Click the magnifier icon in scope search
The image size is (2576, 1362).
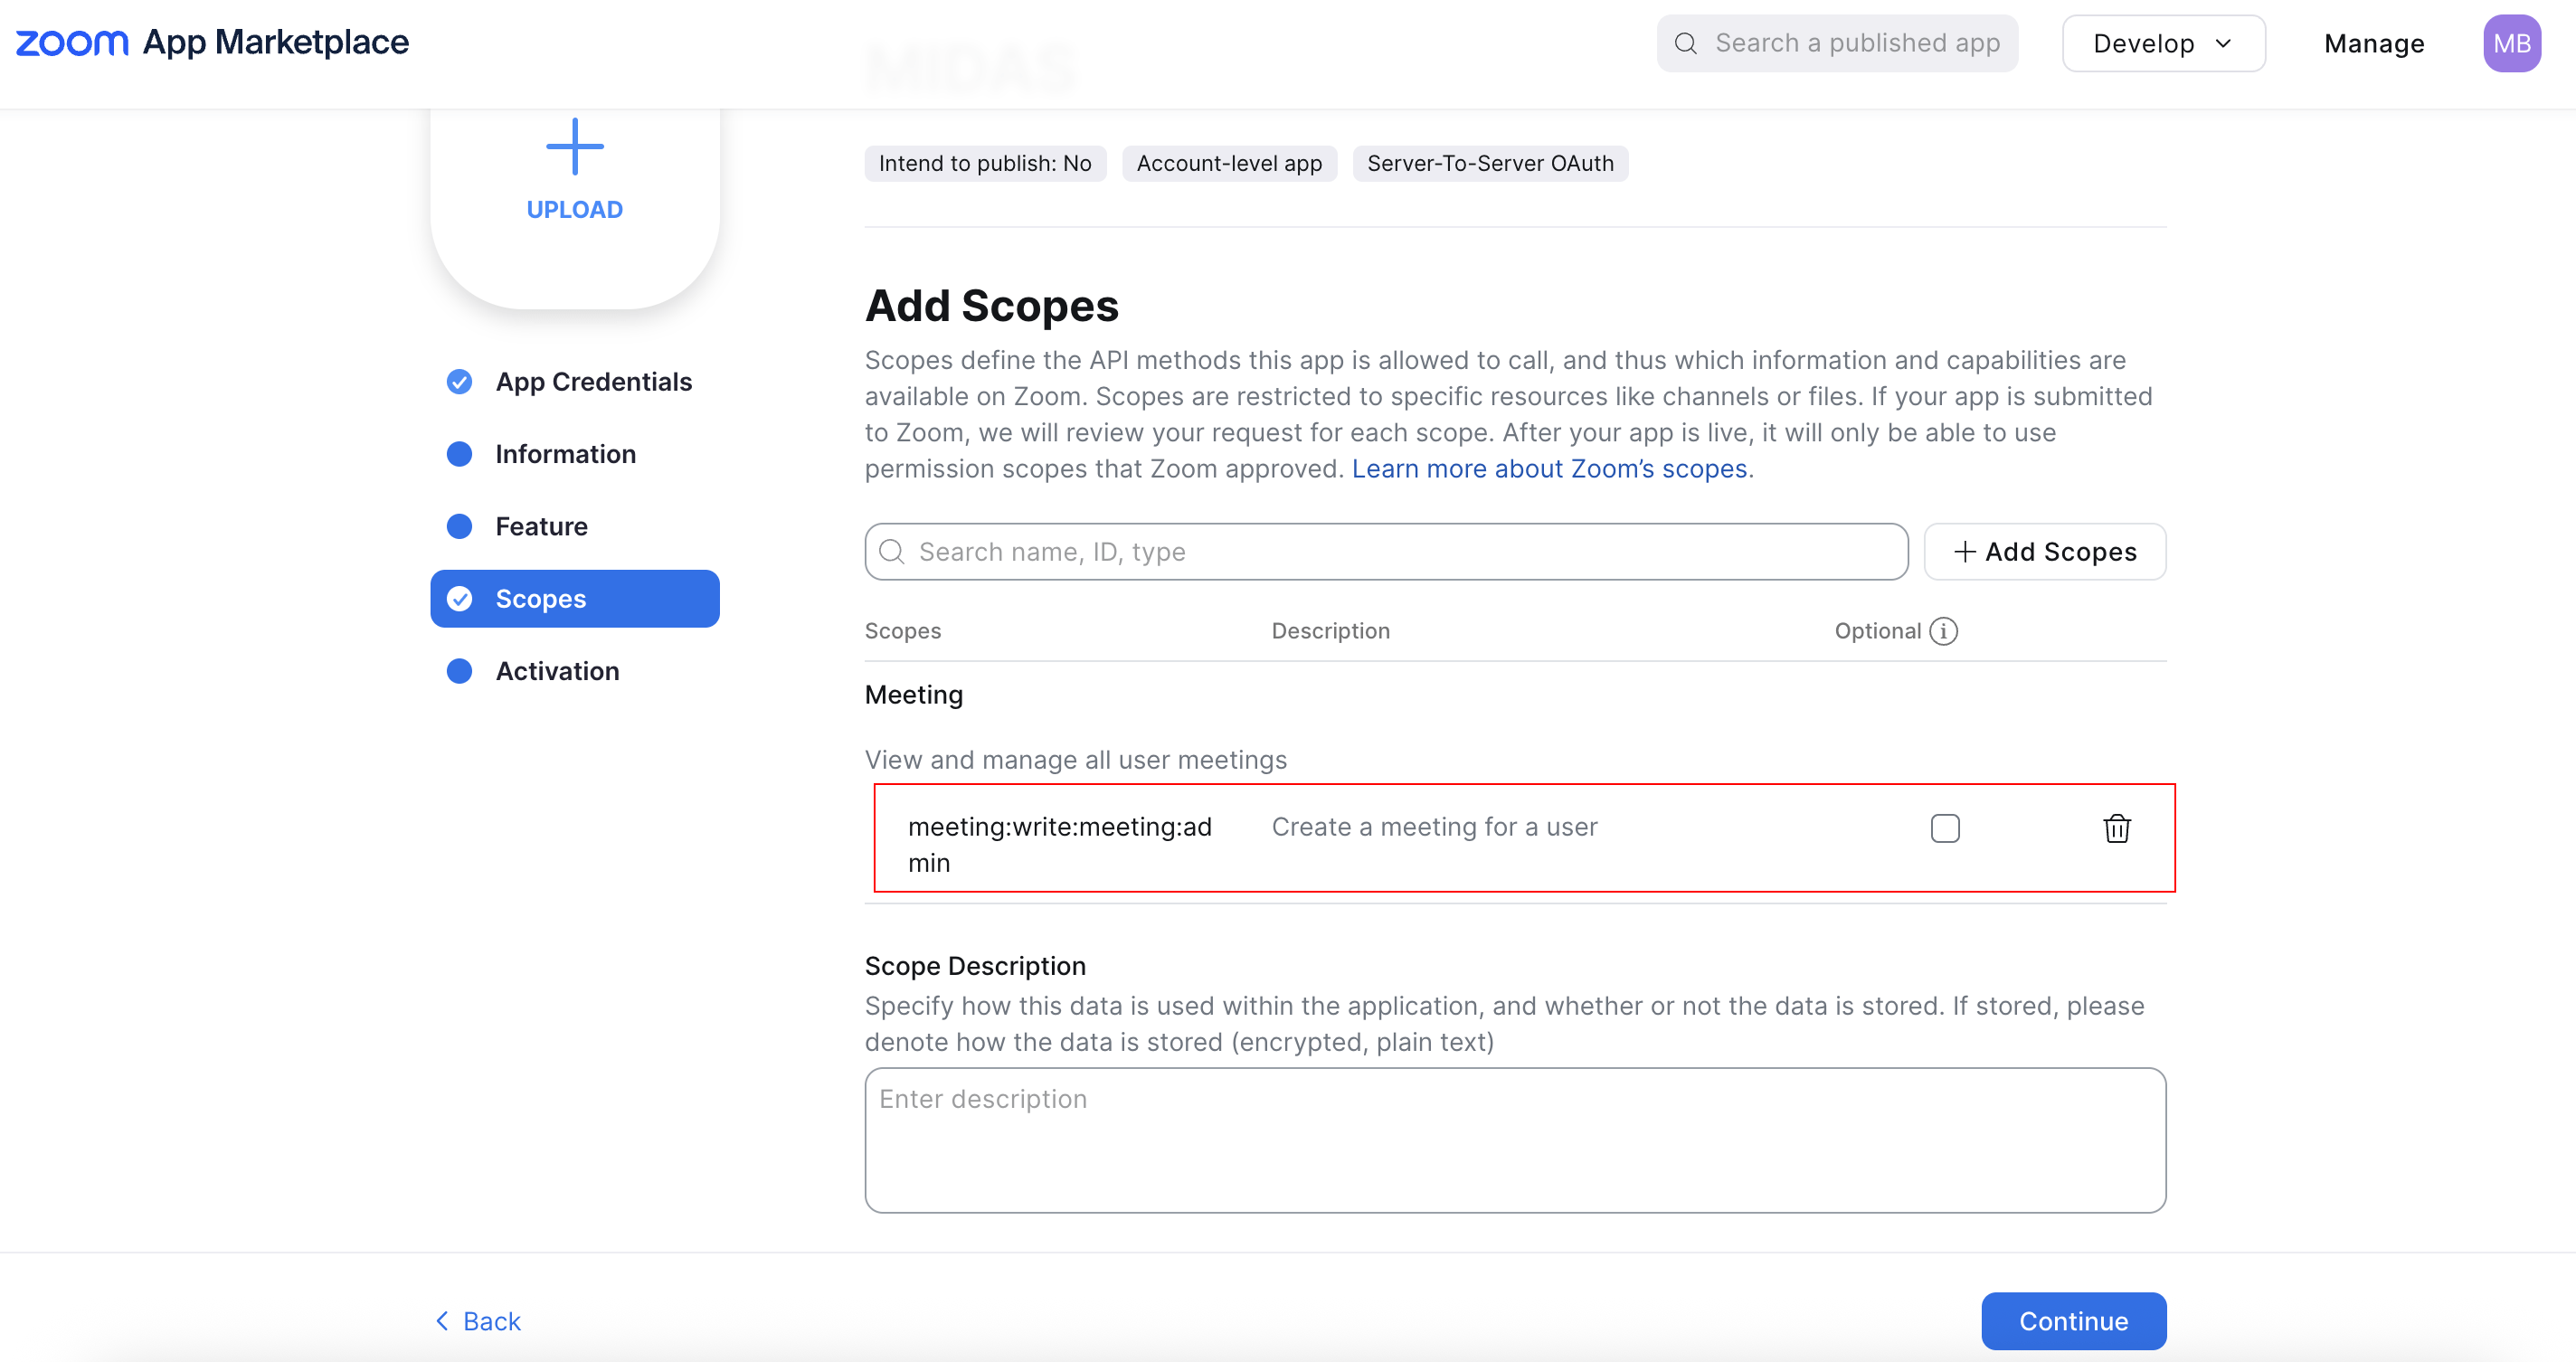pyautogui.click(x=891, y=552)
